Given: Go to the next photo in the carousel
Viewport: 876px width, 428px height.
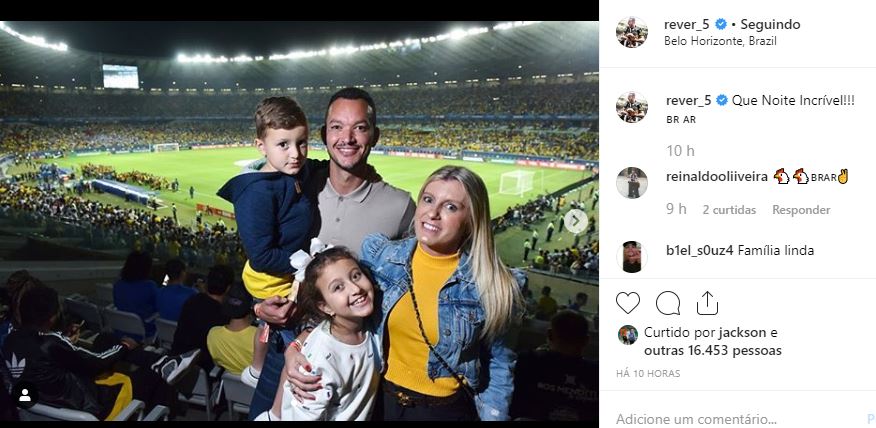Looking at the screenshot, I should (x=576, y=221).
